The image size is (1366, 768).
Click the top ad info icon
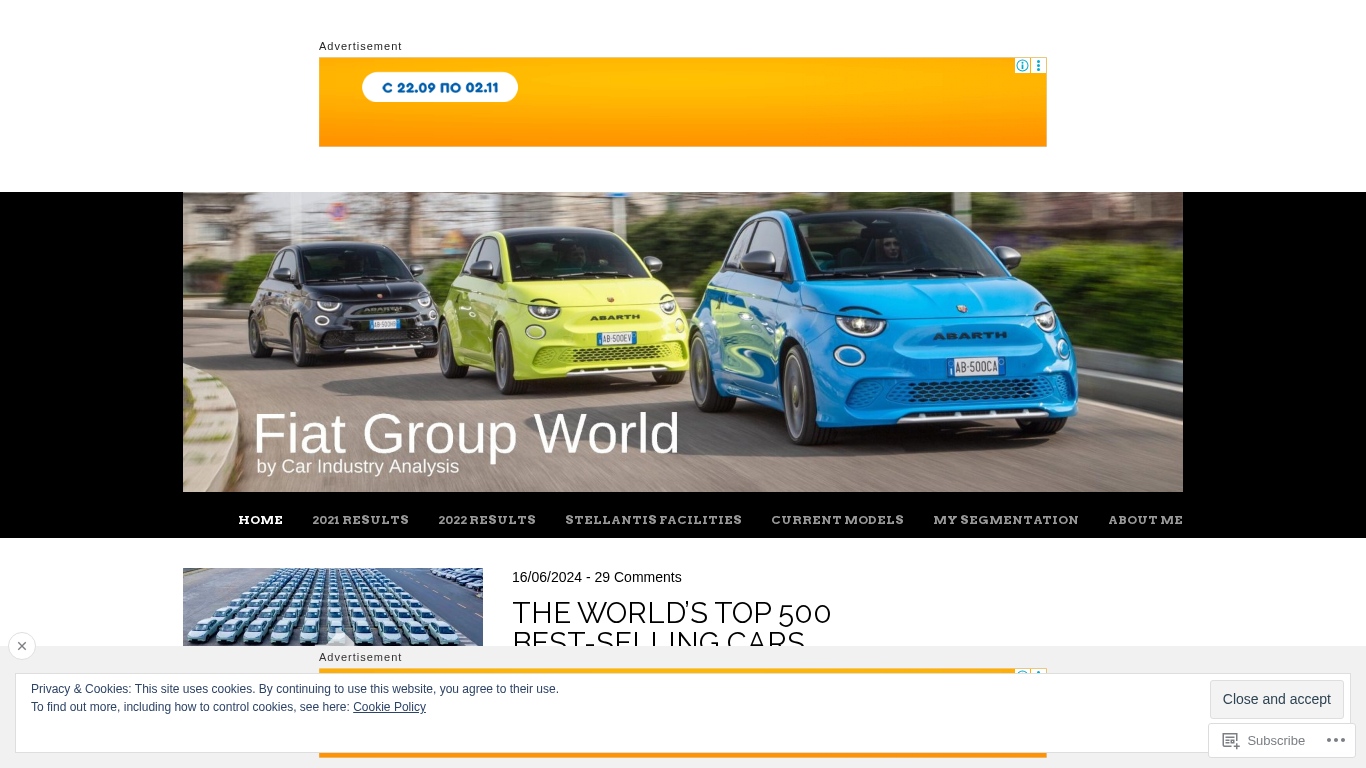(x=1022, y=66)
